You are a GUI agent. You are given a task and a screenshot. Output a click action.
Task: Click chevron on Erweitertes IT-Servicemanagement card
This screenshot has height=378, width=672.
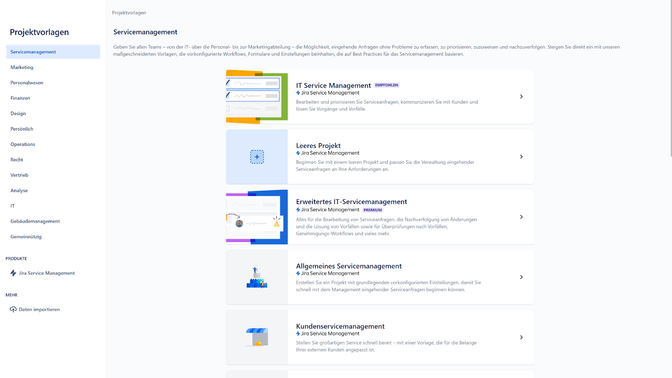(522, 217)
